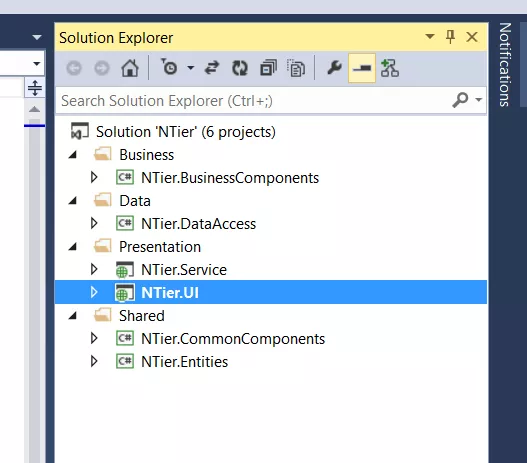
Task: Open search options dropdown arrow
Action: pos(479,100)
